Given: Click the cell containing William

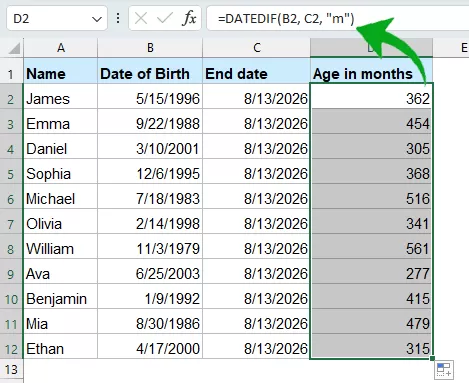Looking at the screenshot, I should pyautogui.click(x=60, y=246).
